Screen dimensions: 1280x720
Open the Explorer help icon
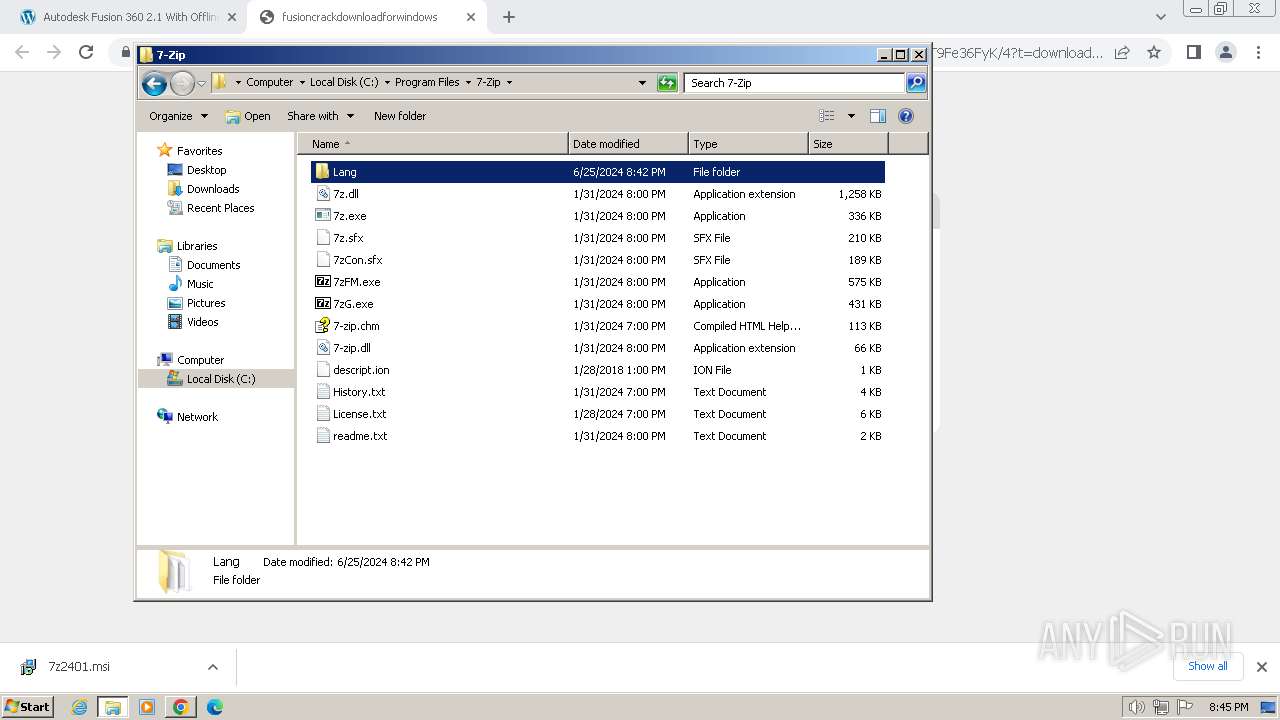point(906,116)
